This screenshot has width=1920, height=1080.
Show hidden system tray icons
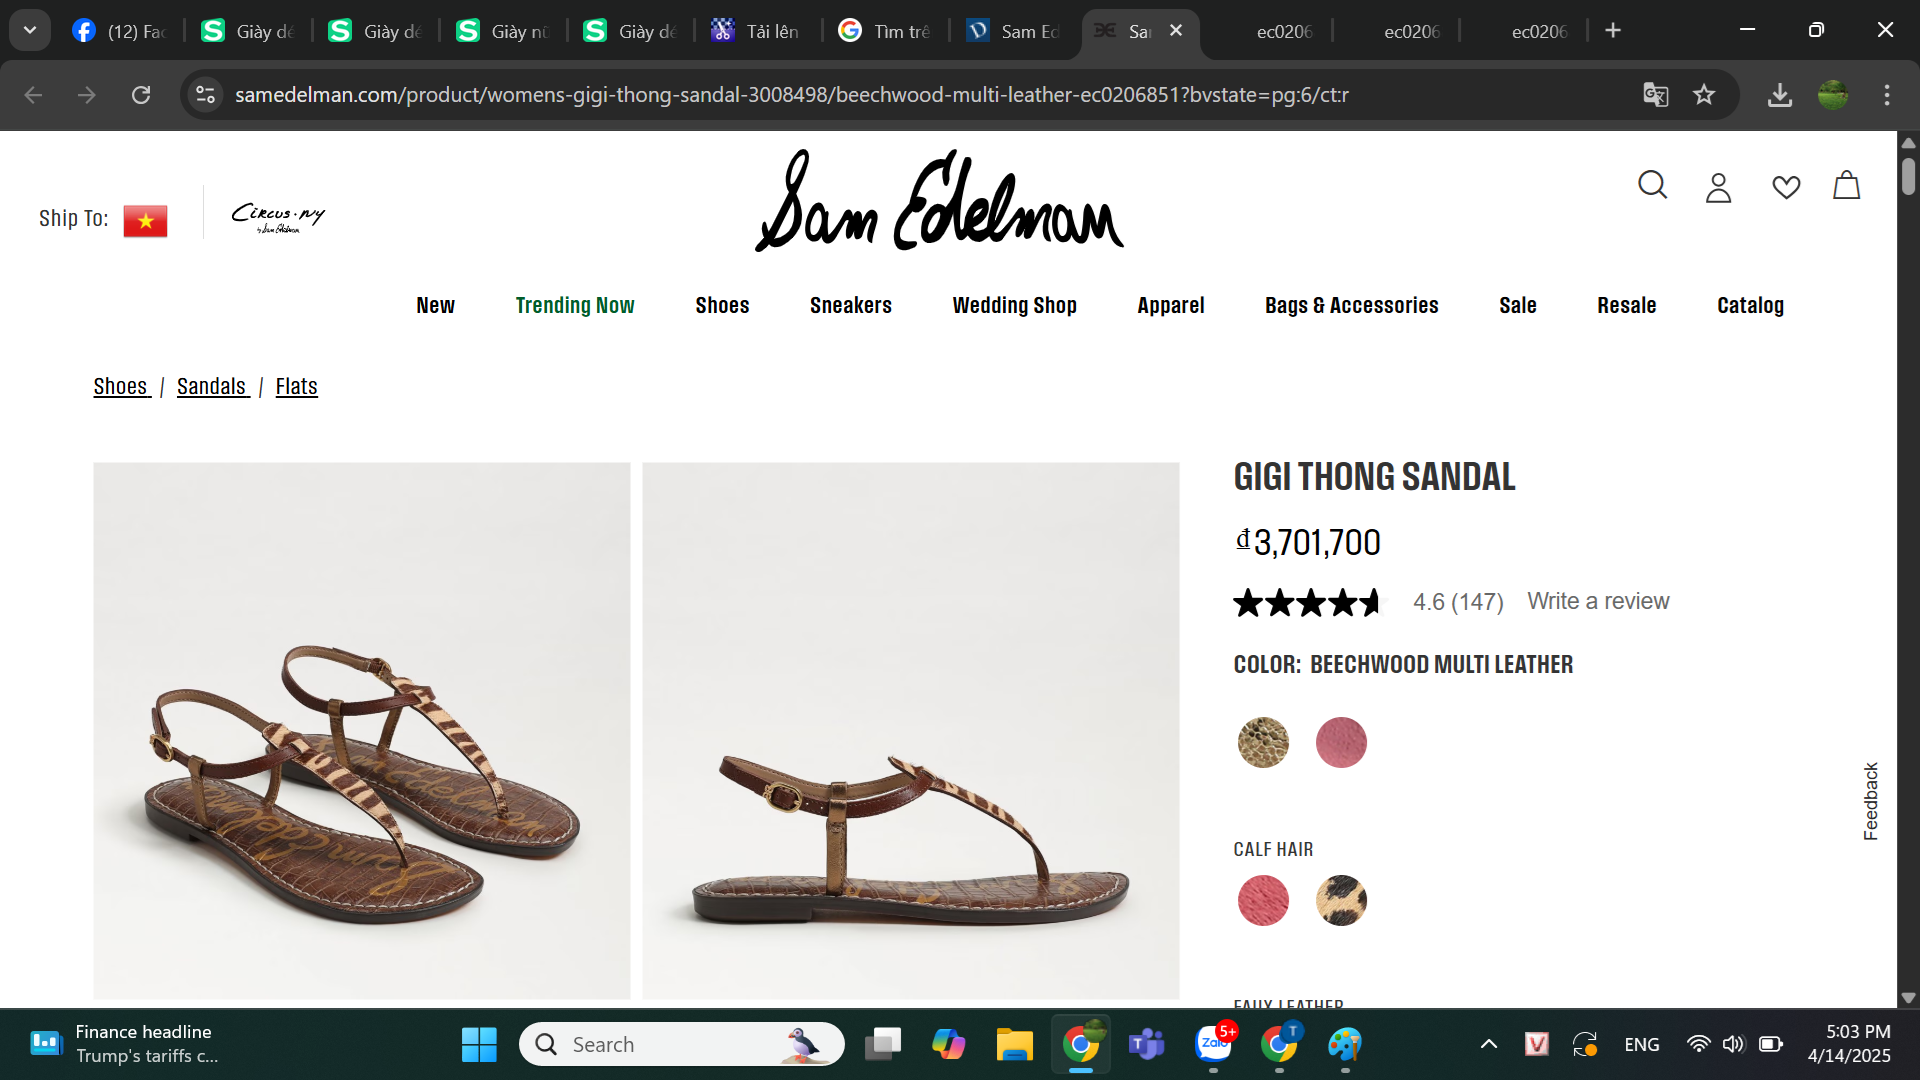(1488, 1044)
